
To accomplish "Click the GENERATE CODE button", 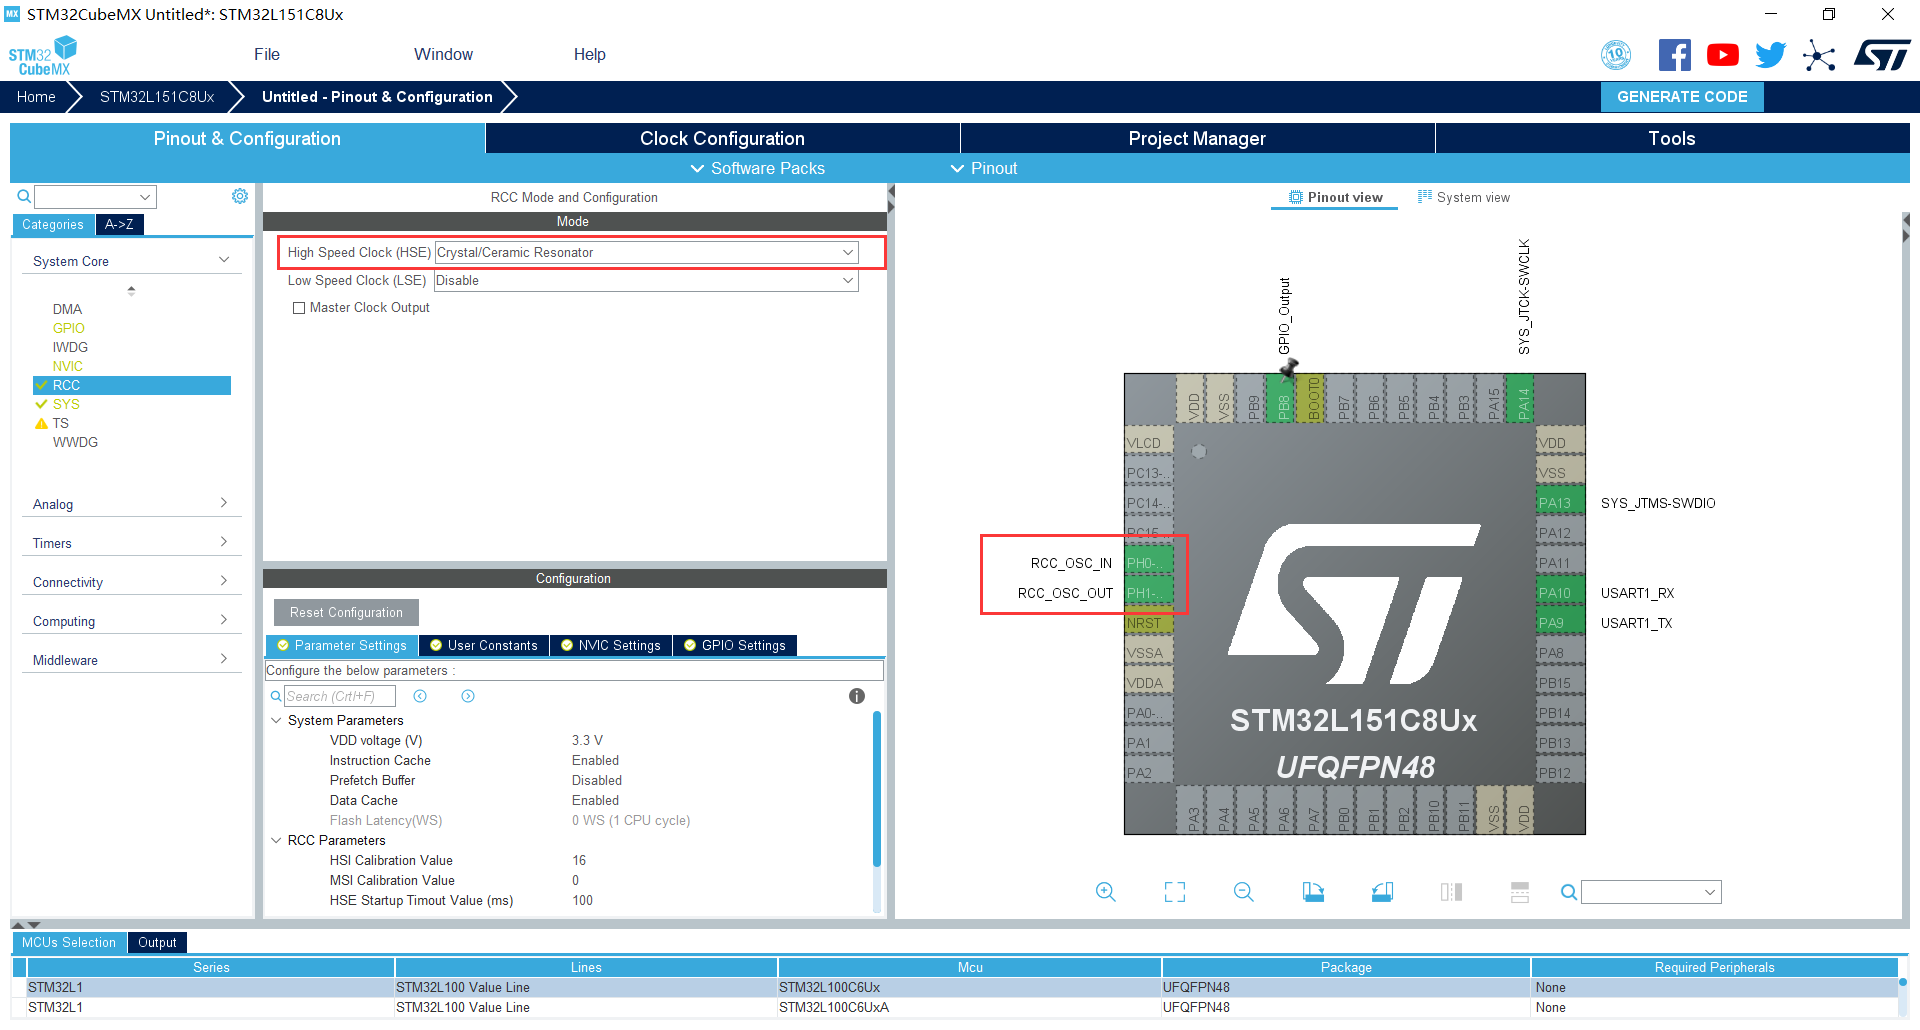I will tap(1682, 97).
